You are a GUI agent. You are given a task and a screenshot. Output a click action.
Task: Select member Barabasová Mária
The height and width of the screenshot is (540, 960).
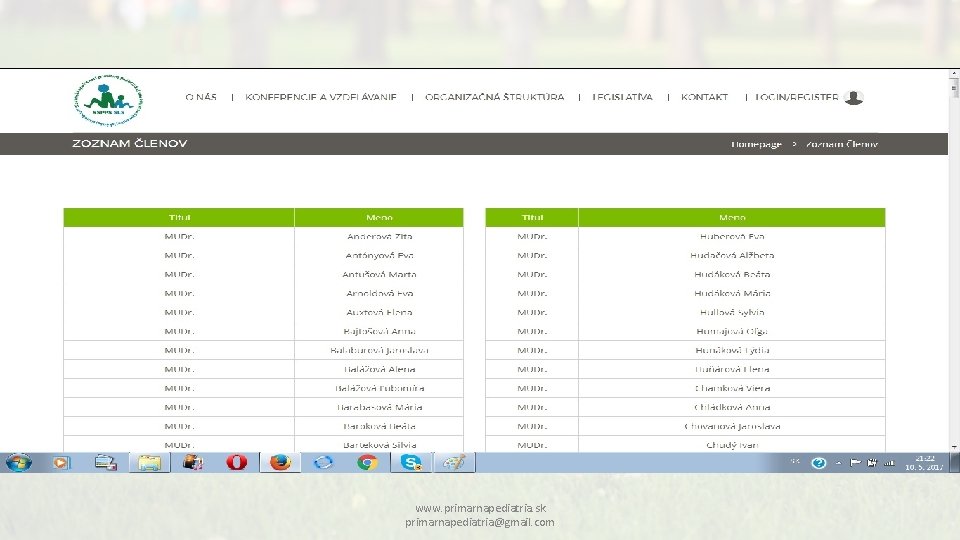pyautogui.click(x=380, y=407)
